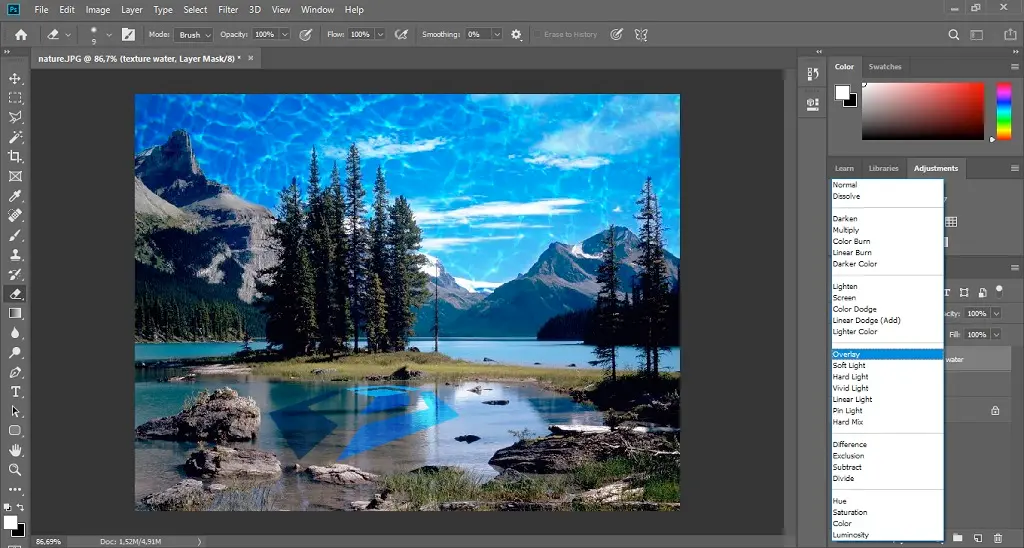
Task: Enable the Erase to History checkbox
Action: (x=537, y=35)
